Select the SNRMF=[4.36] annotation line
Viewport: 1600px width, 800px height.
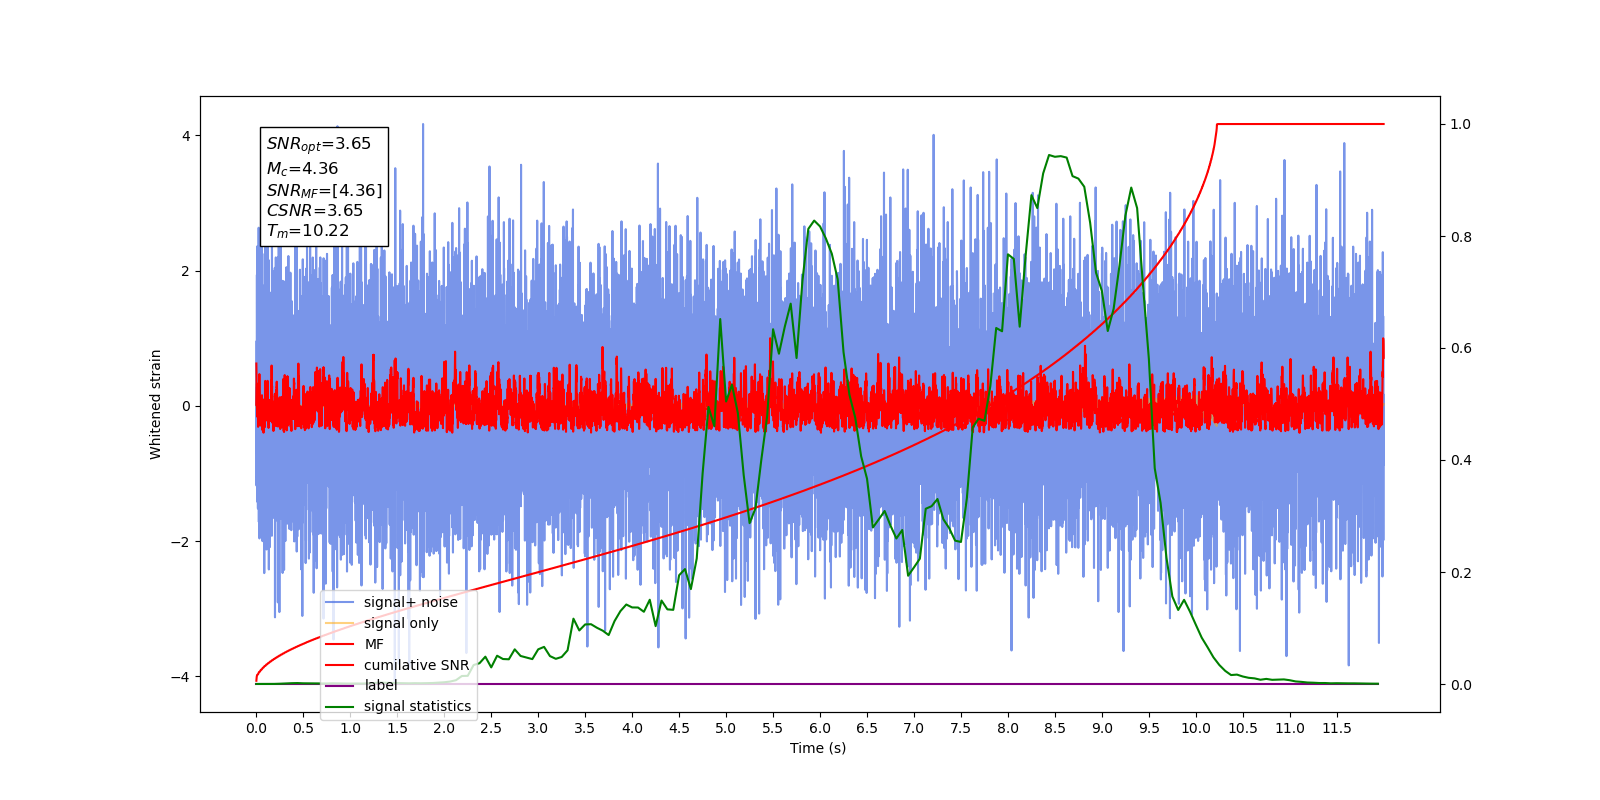(324, 190)
